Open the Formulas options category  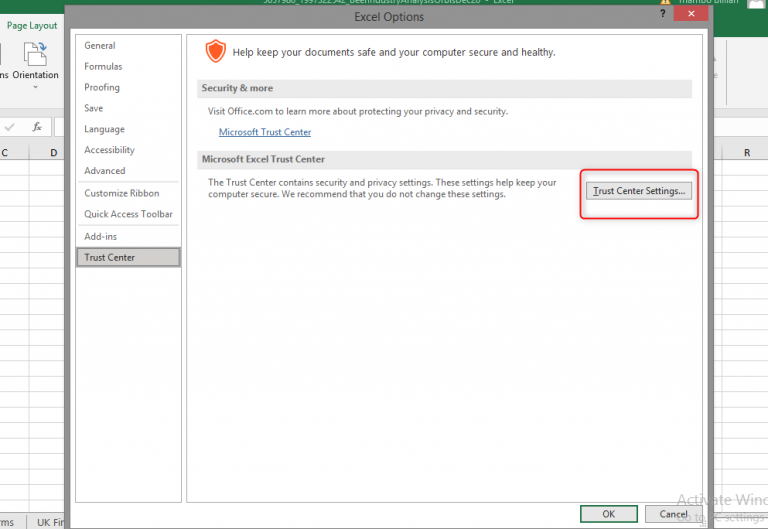103,67
